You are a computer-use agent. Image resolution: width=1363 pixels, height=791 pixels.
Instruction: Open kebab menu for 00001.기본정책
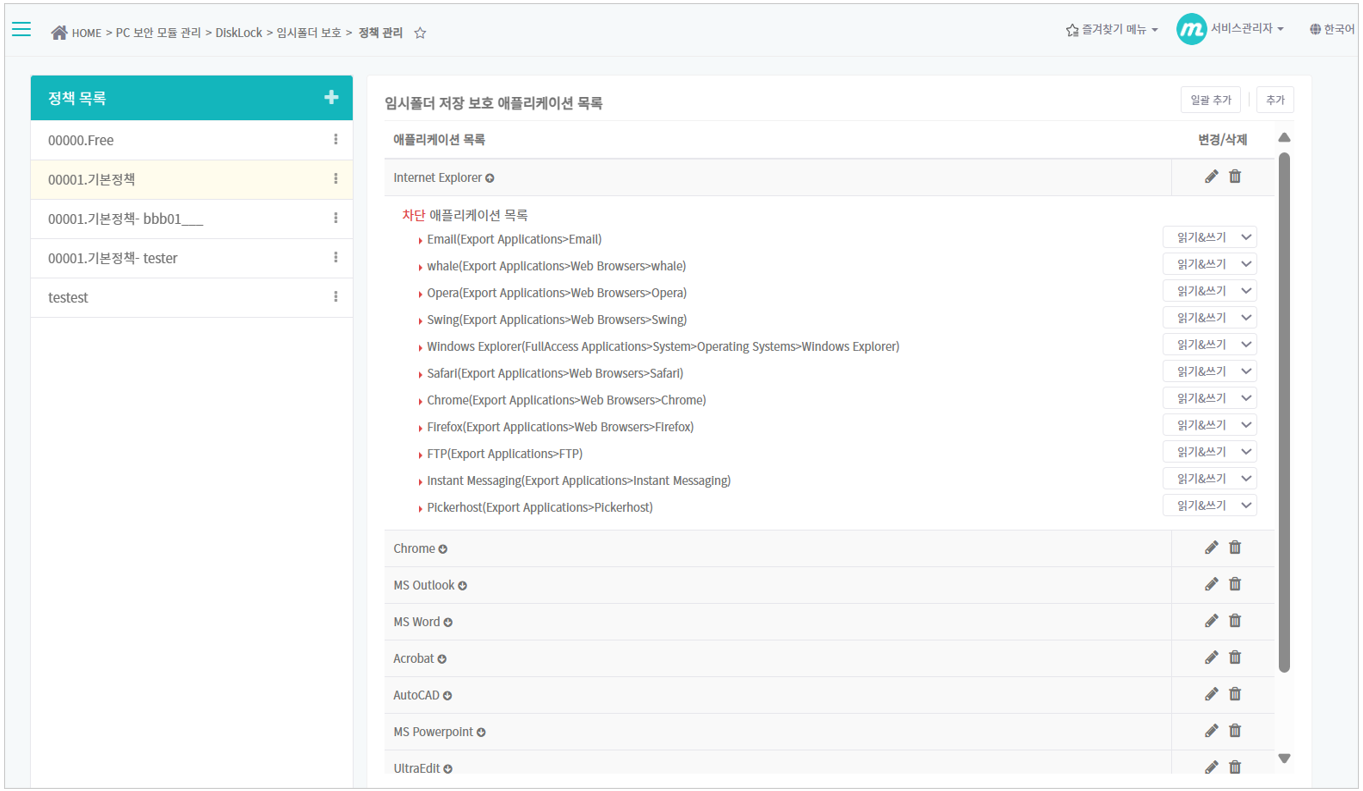coord(336,179)
